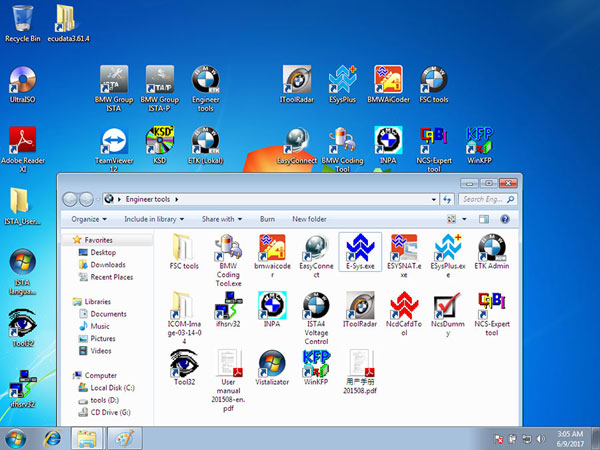Select ETK Admin in the folder window
The width and height of the screenshot is (600, 450).
pos(492,251)
